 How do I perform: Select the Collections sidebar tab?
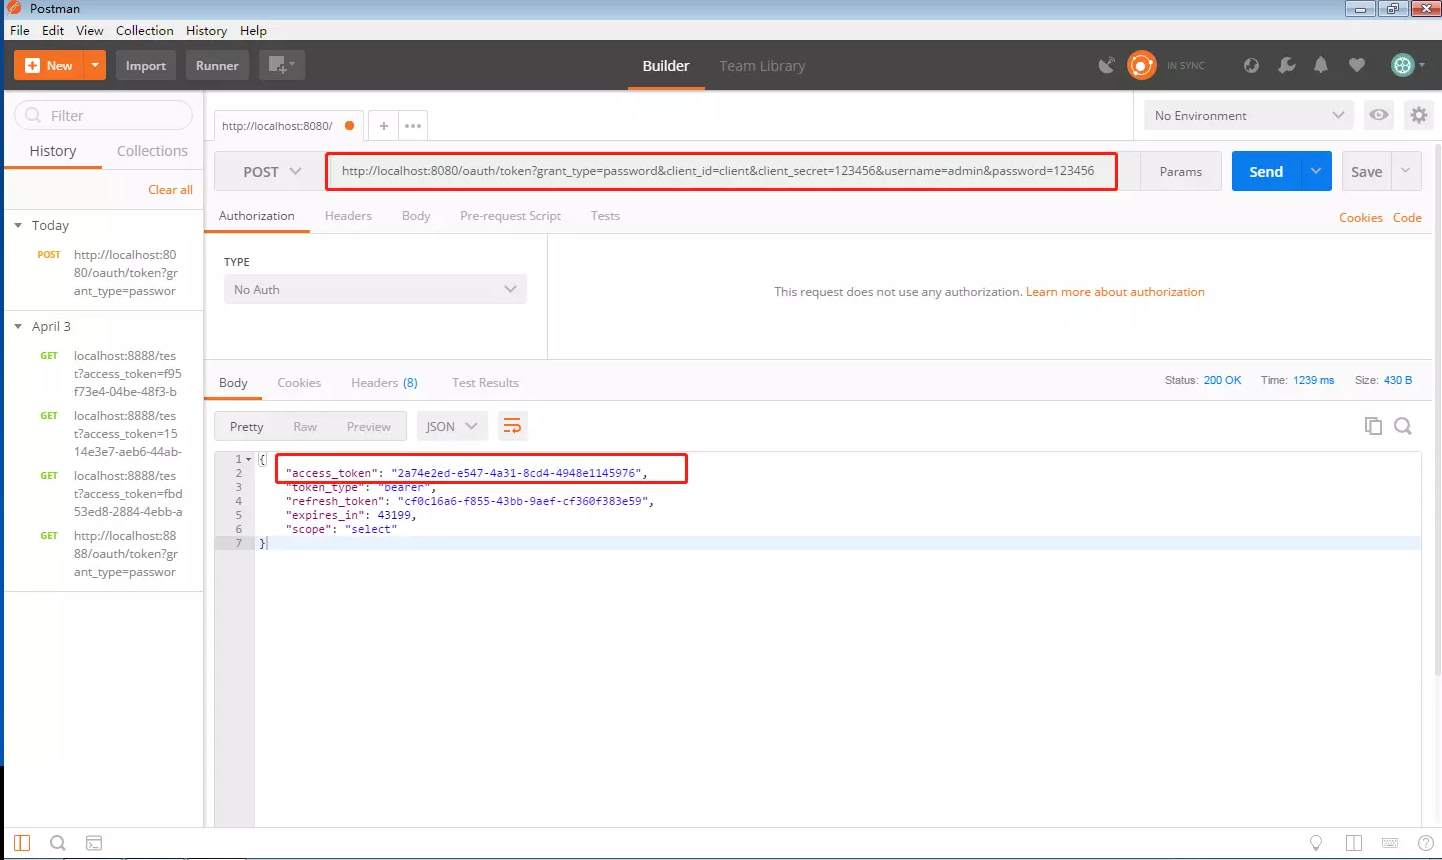click(152, 151)
